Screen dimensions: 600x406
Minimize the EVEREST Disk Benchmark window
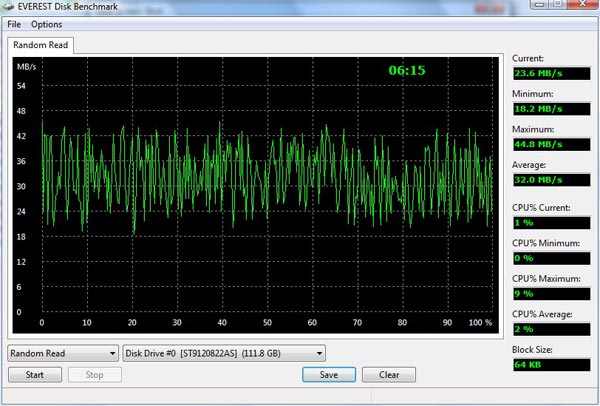(x=540, y=4)
